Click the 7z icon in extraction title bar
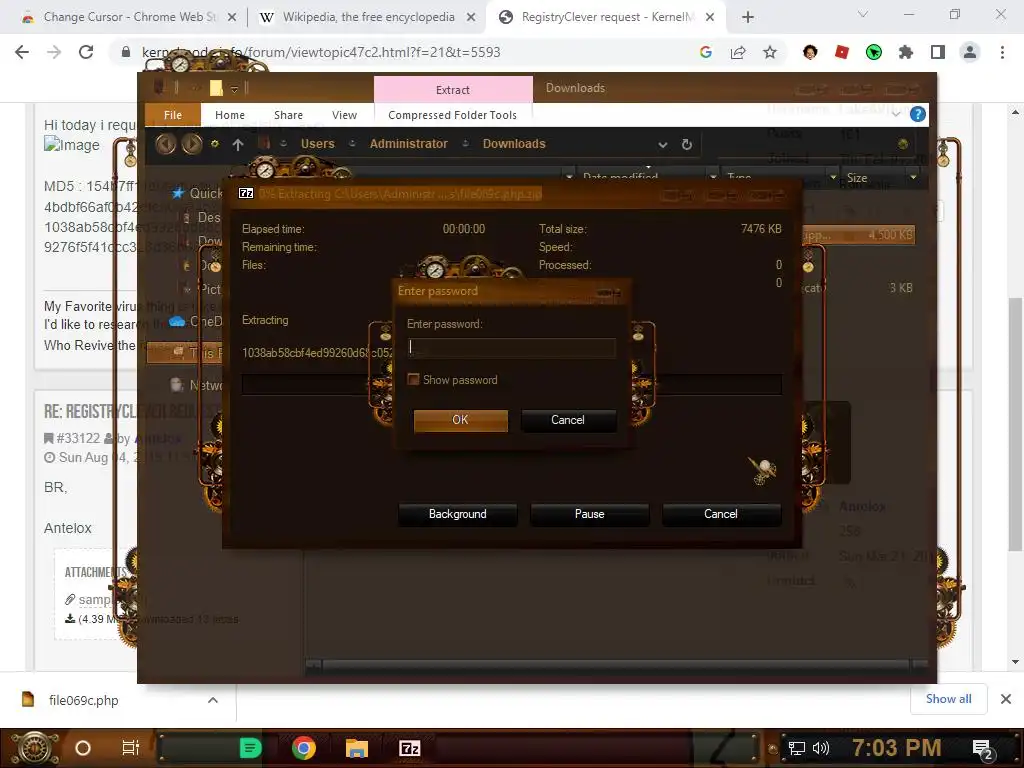Viewport: 1024px width, 768px height. 246,193
